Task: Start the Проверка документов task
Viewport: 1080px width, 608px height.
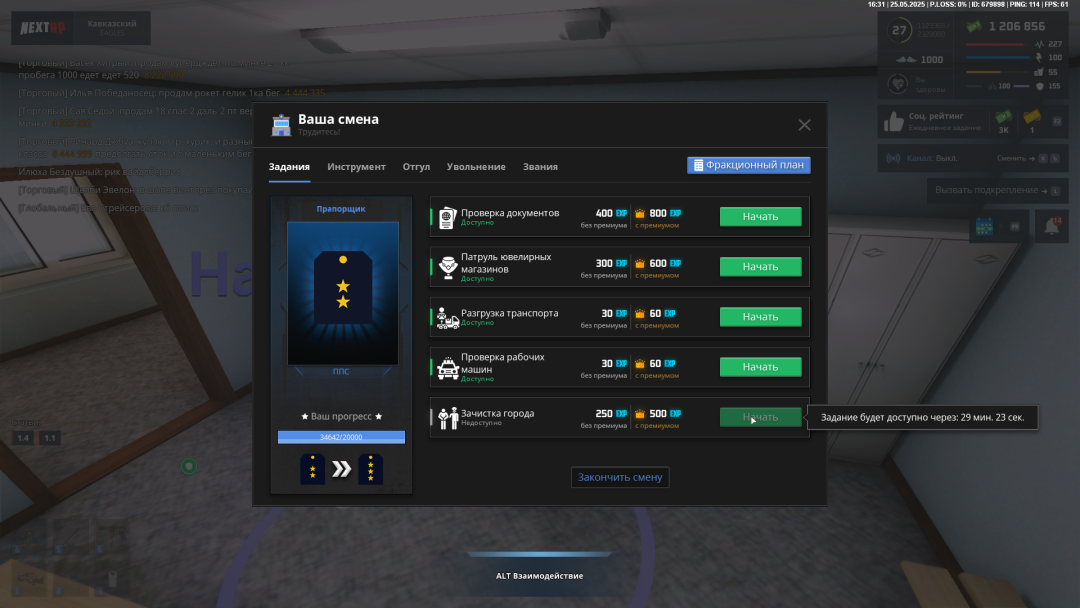Action: point(760,216)
